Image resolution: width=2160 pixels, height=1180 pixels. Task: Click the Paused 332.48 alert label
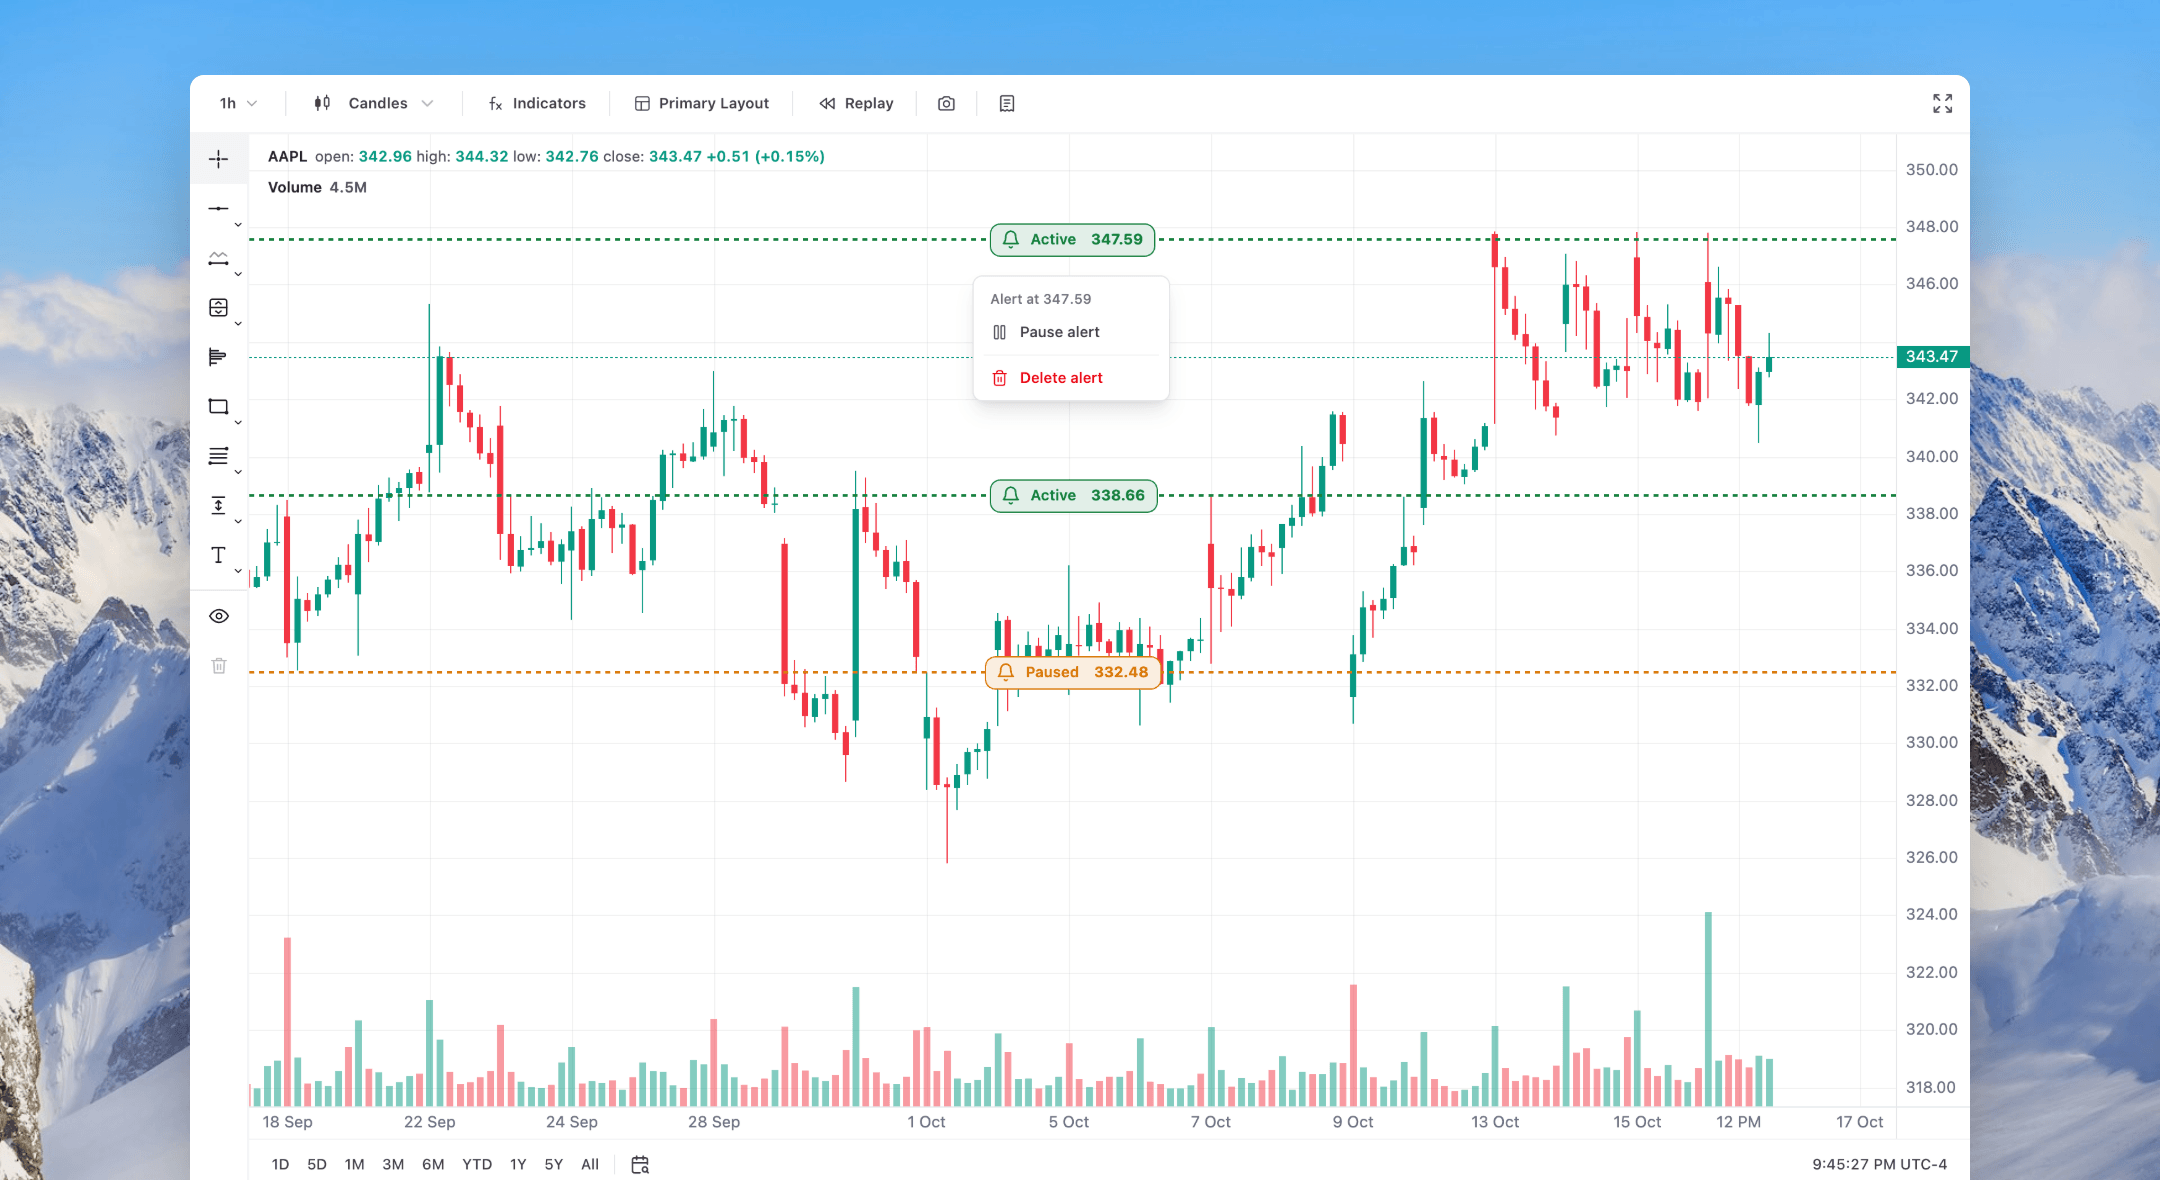1073,672
